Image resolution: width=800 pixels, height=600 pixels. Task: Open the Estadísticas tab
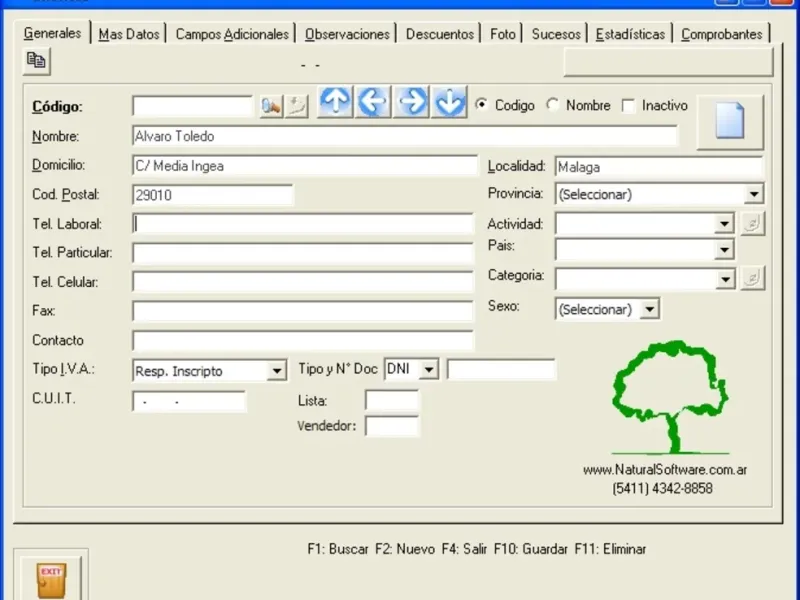(630, 34)
